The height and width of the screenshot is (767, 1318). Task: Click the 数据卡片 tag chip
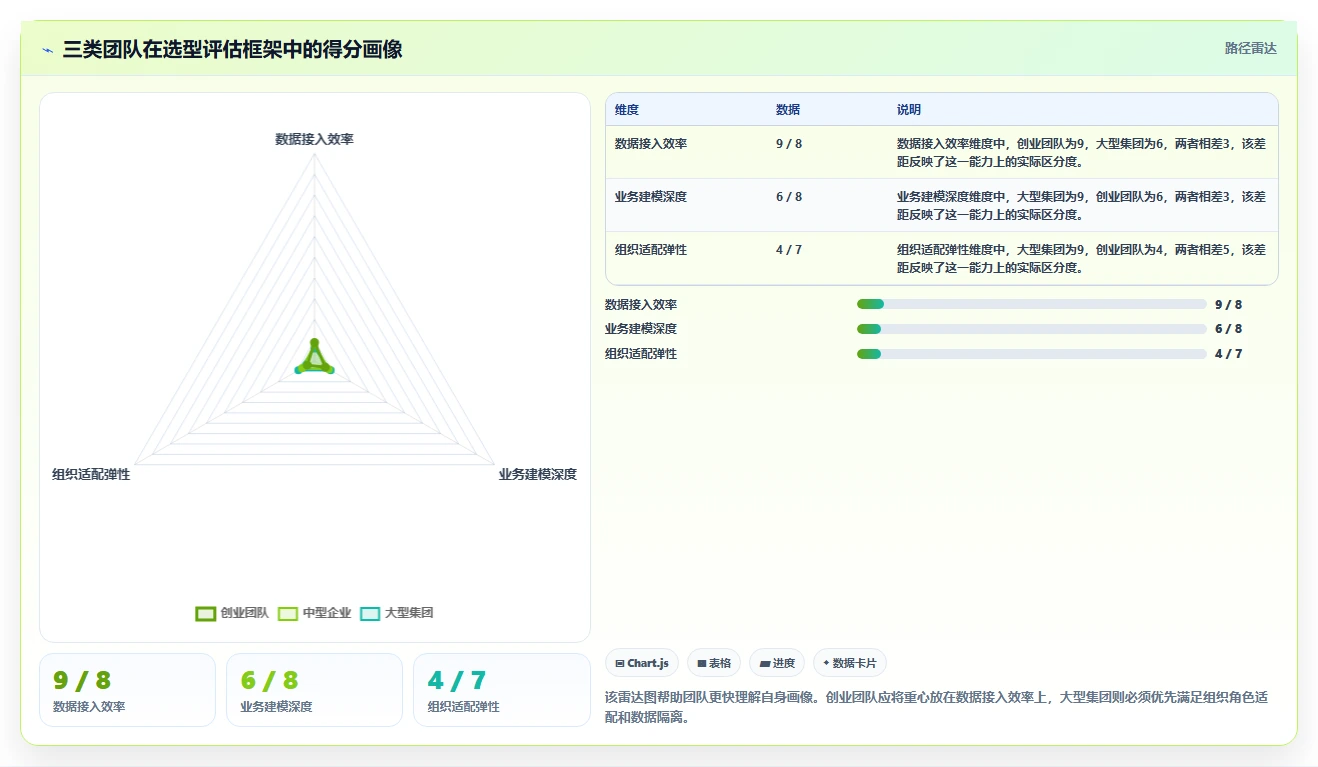point(849,663)
